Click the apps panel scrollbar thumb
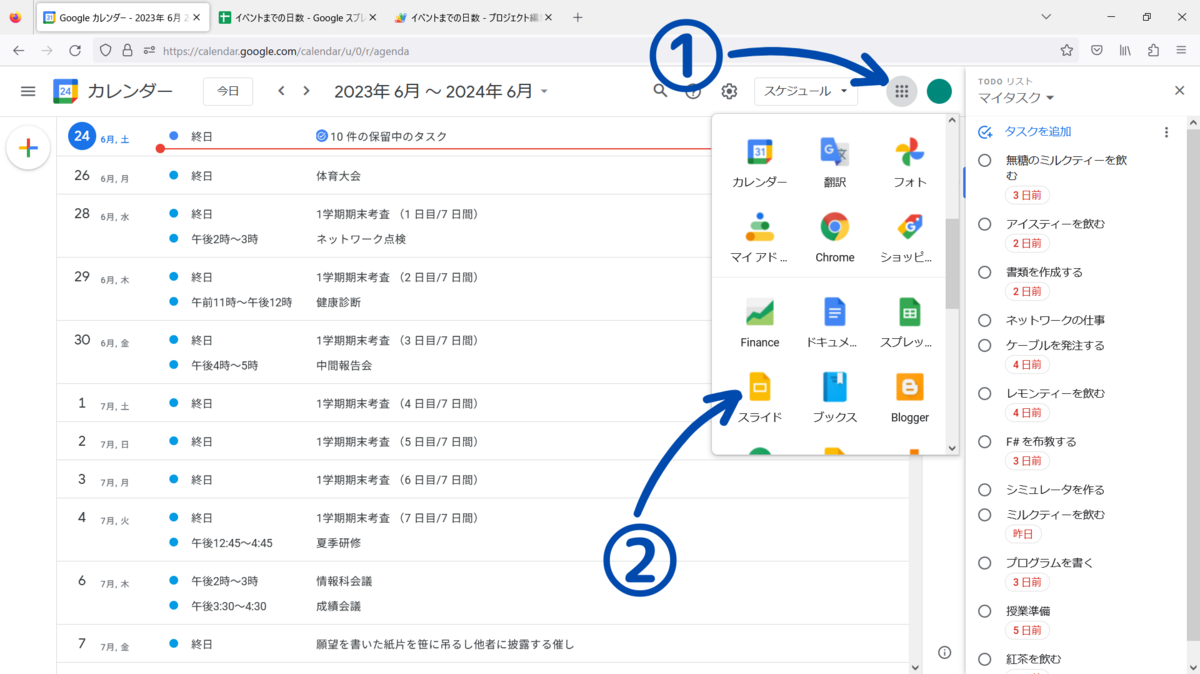The height and width of the screenshot is (674, 1200). click(952, 264)
